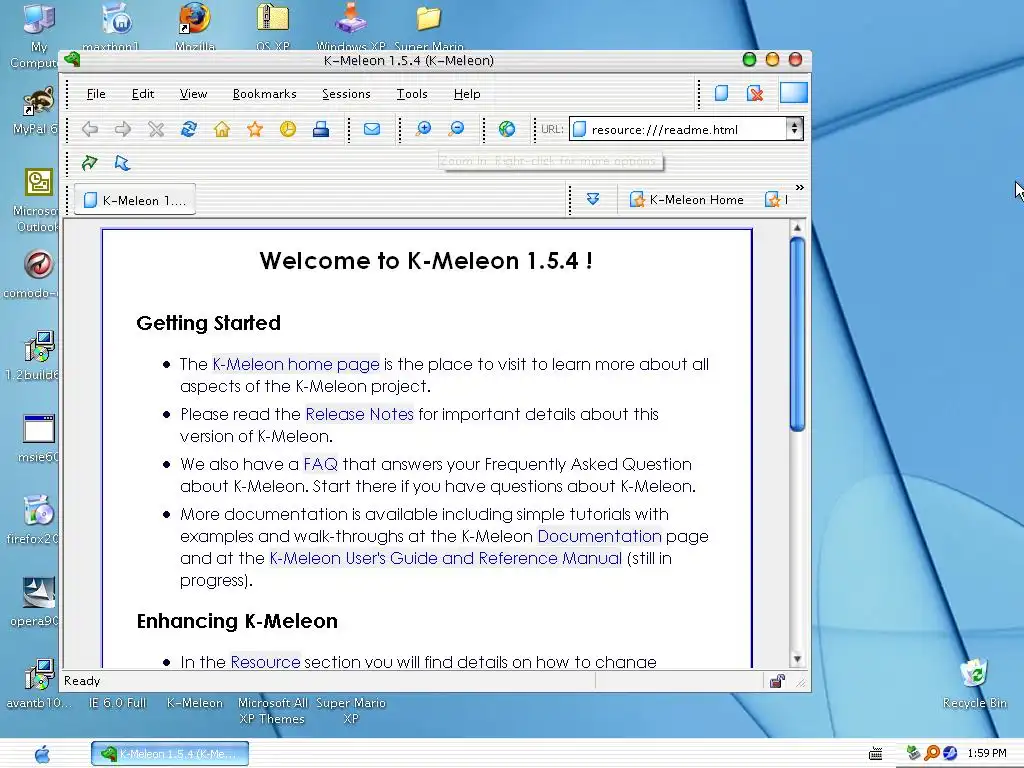Open the User's Guide and Reference Manual link
This screenshot has height=768, width=1024.
(445, 558)
